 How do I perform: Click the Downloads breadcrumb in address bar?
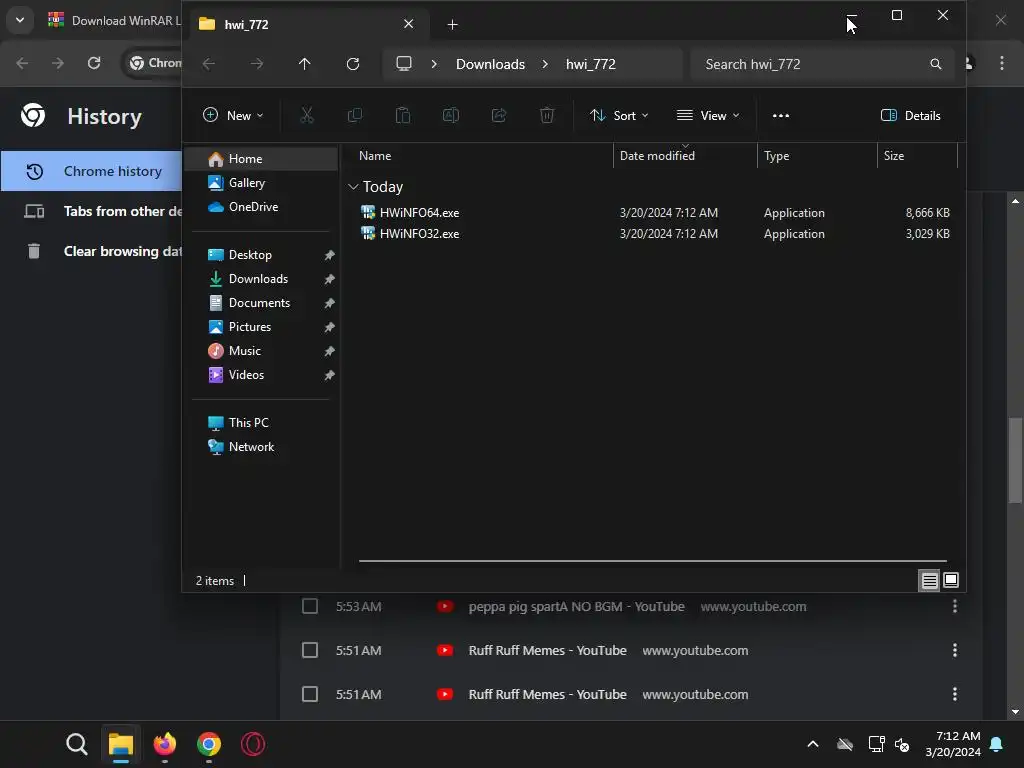[490, 64]
